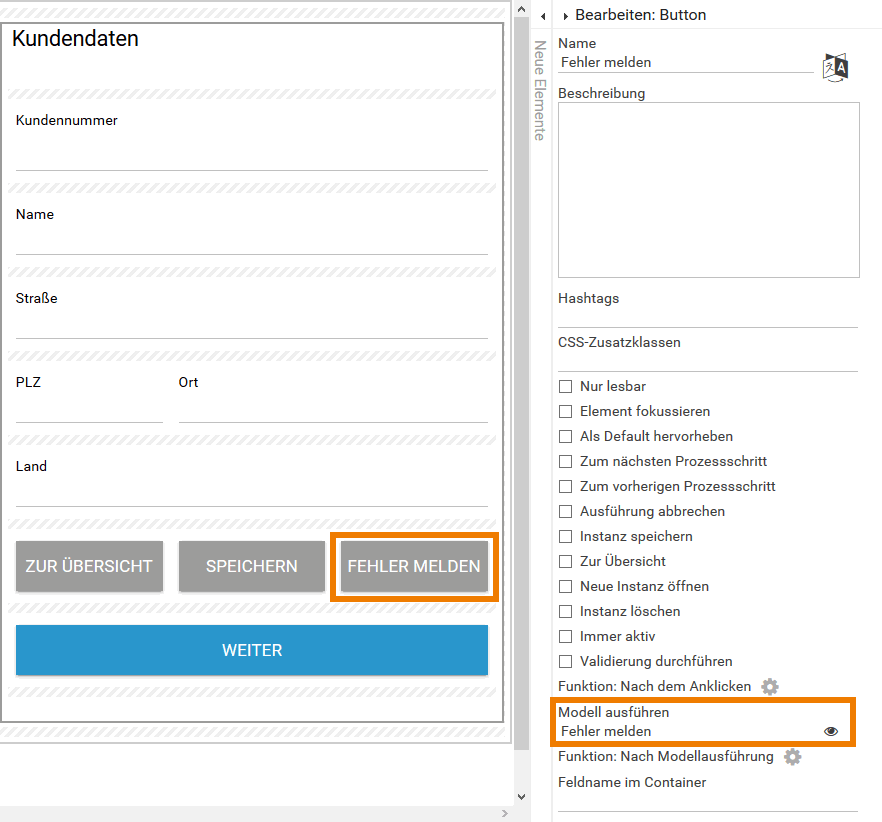The height and width of the screenshot is (822, 882).
Task: Enable the Nur lesbar checkbox
Action: [x=566, y=386]
